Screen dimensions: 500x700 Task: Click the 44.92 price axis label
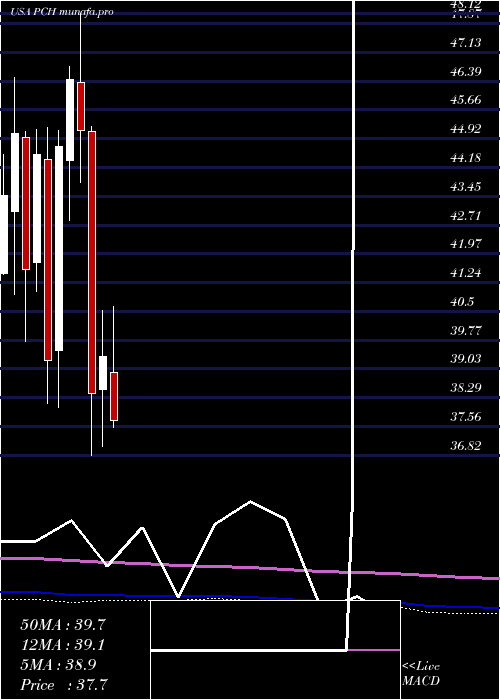(466, 129)
